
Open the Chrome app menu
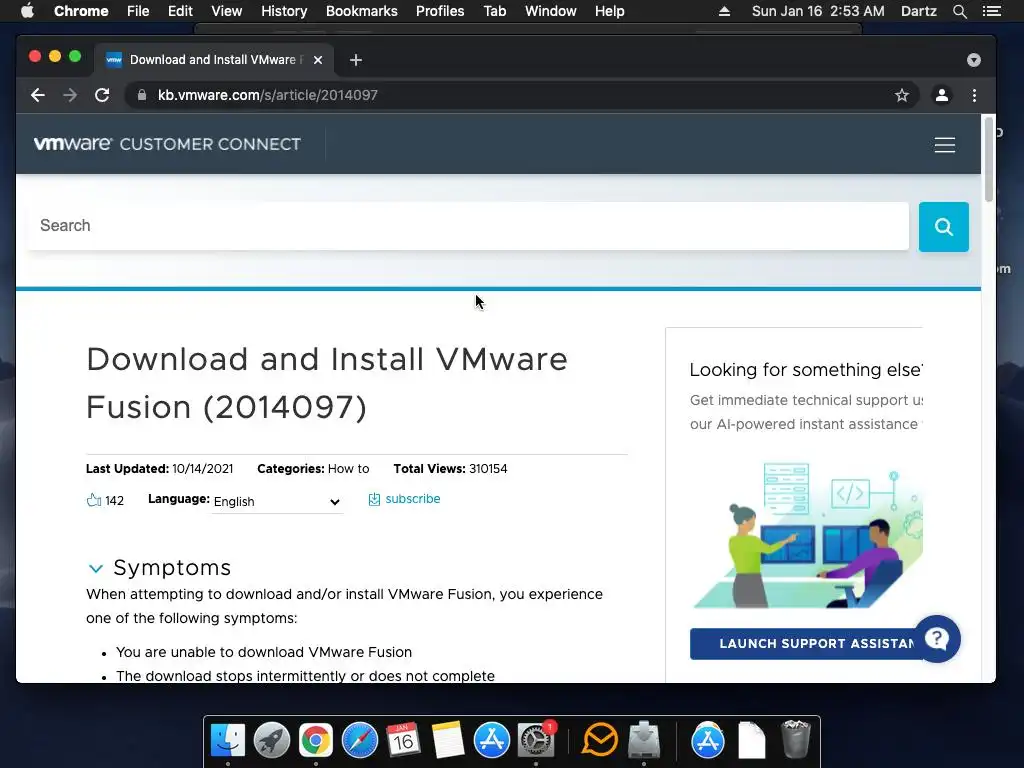tap(81, 11)
